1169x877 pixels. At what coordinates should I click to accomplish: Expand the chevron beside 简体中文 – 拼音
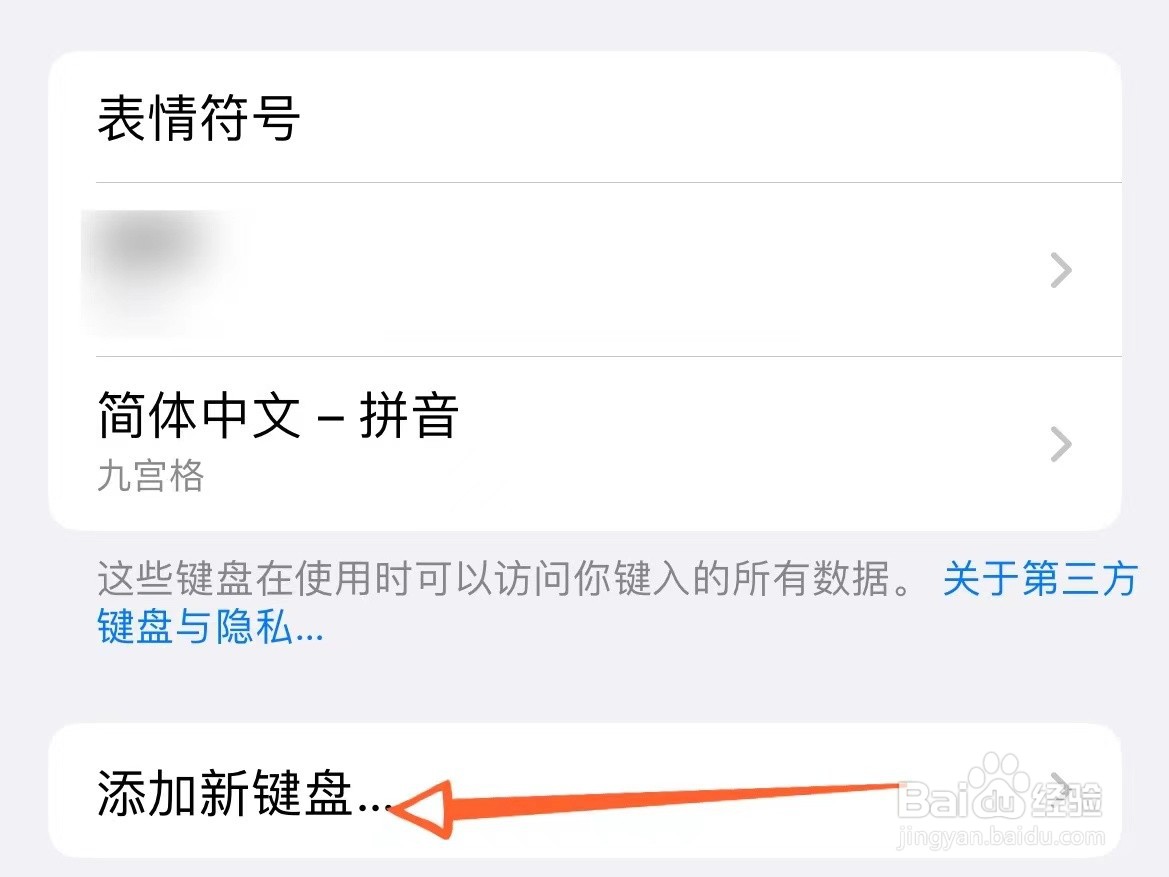(1060, 444)
